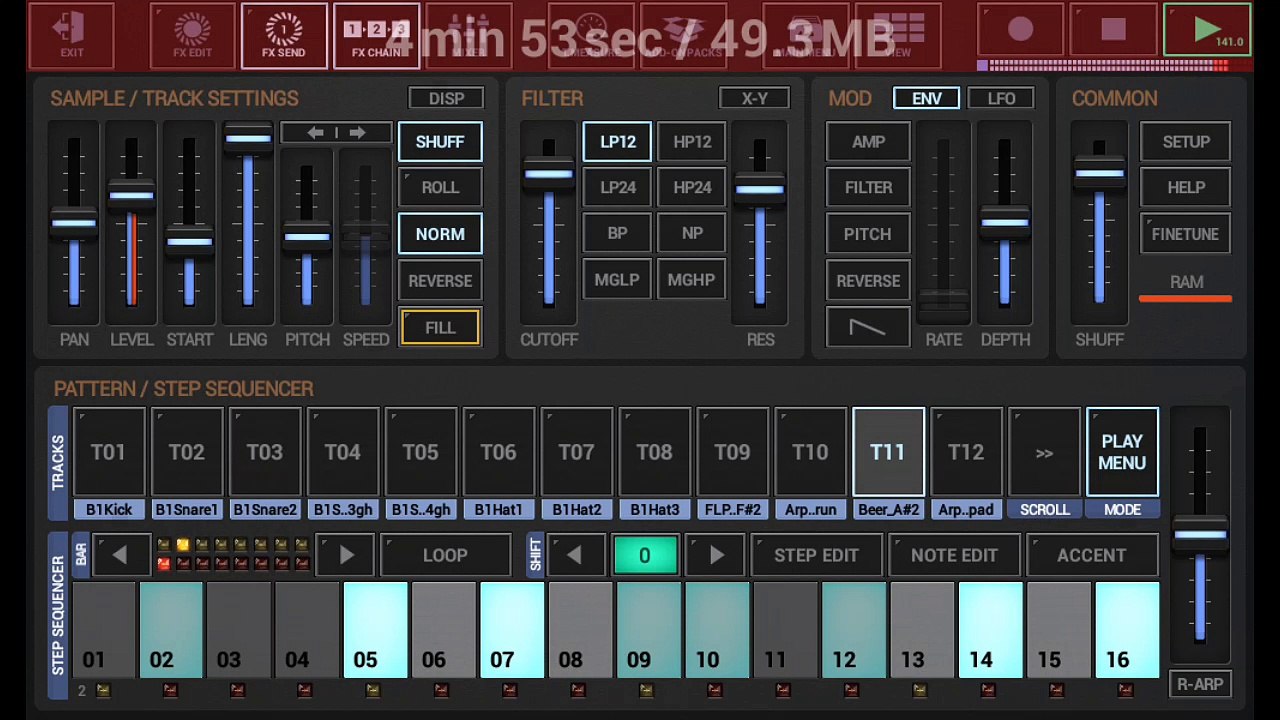
Task: Select track T01 B1Kick
Action: [109, 452]
